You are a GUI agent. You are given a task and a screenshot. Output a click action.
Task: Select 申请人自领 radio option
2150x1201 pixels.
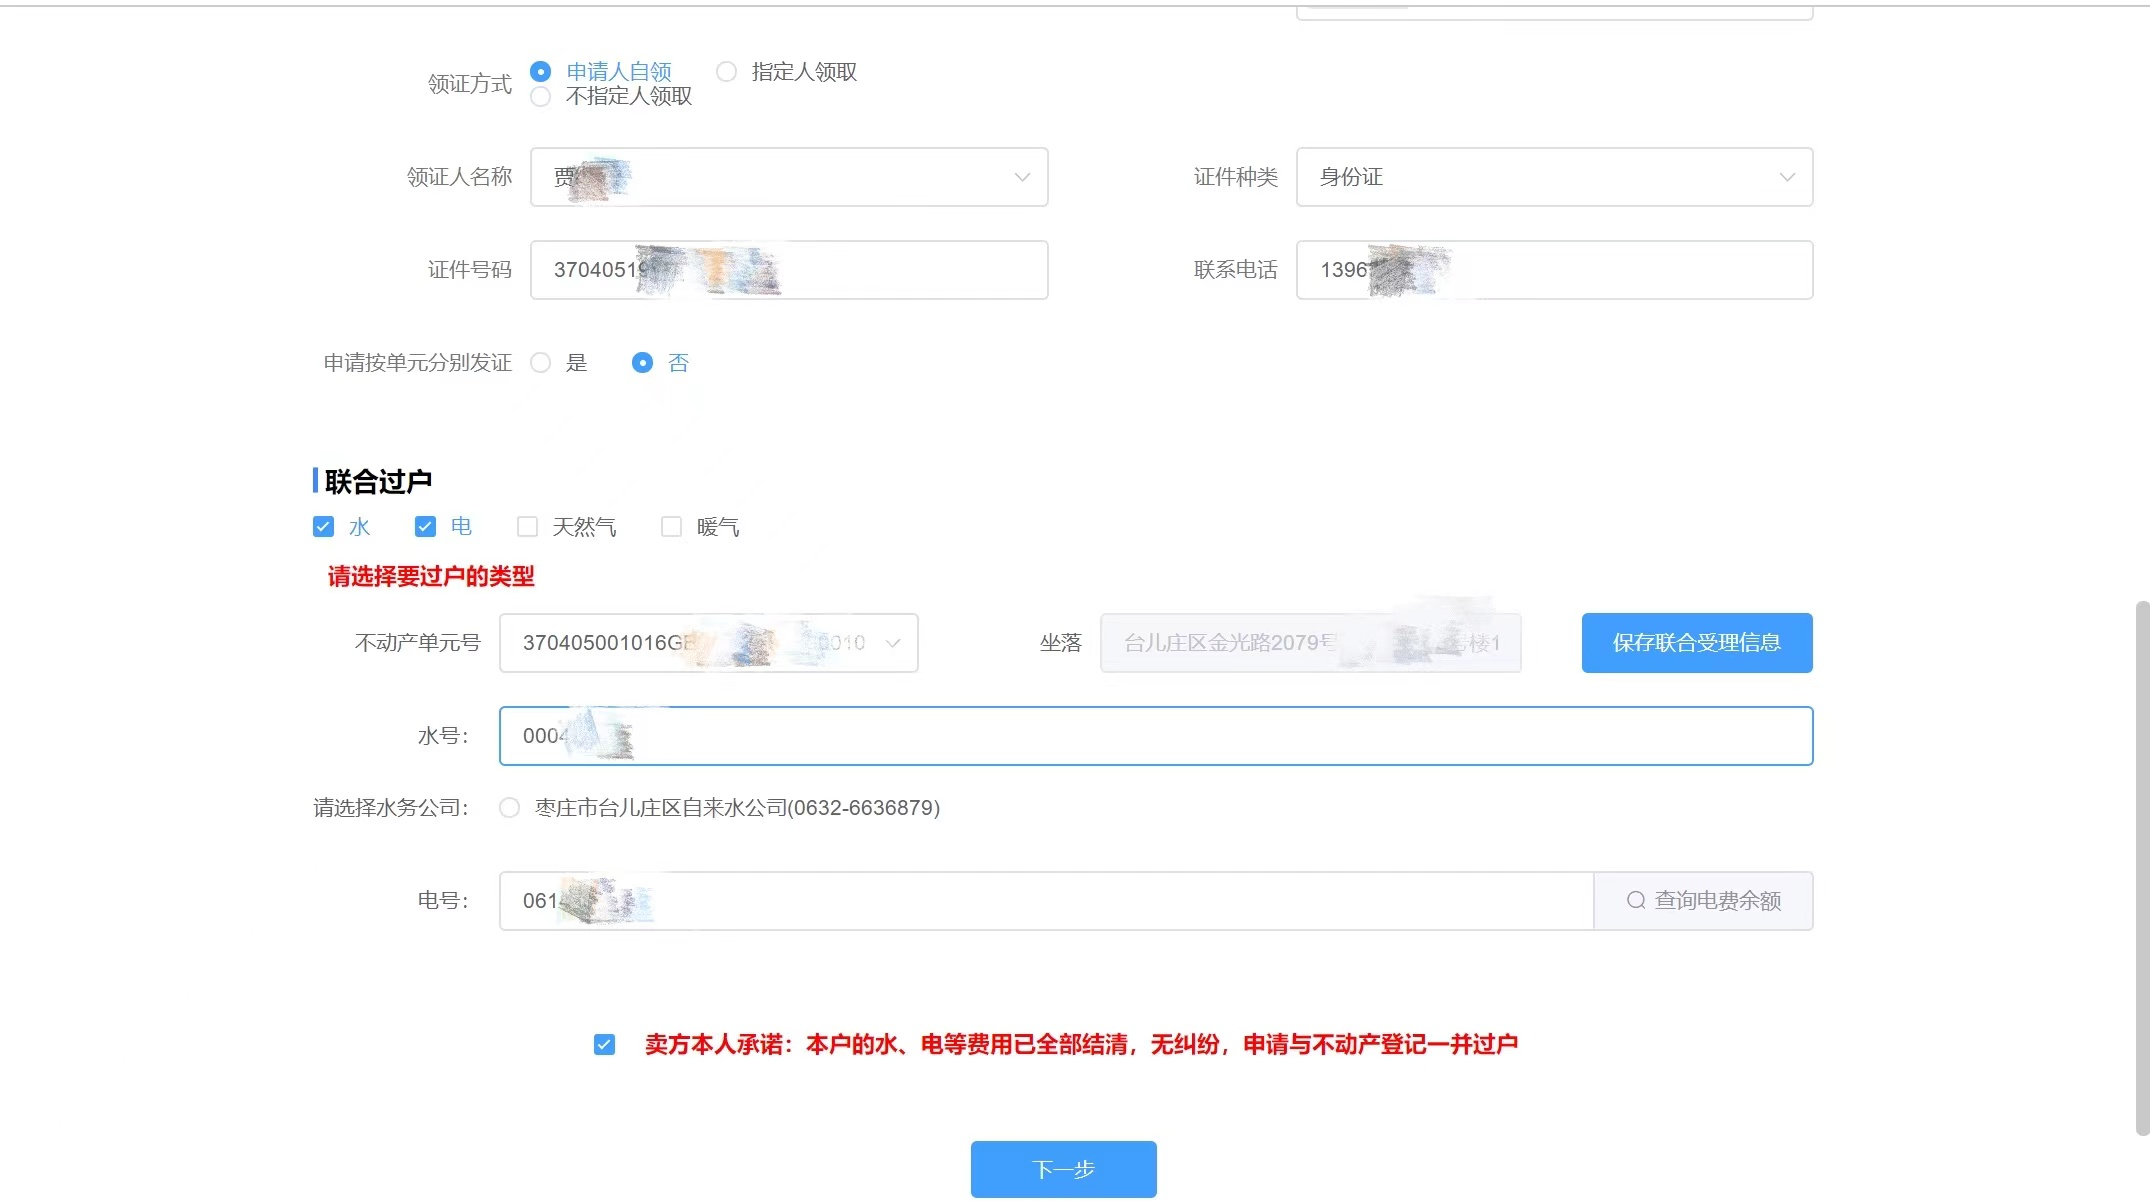pyautogui.click(x=541, y=72)
